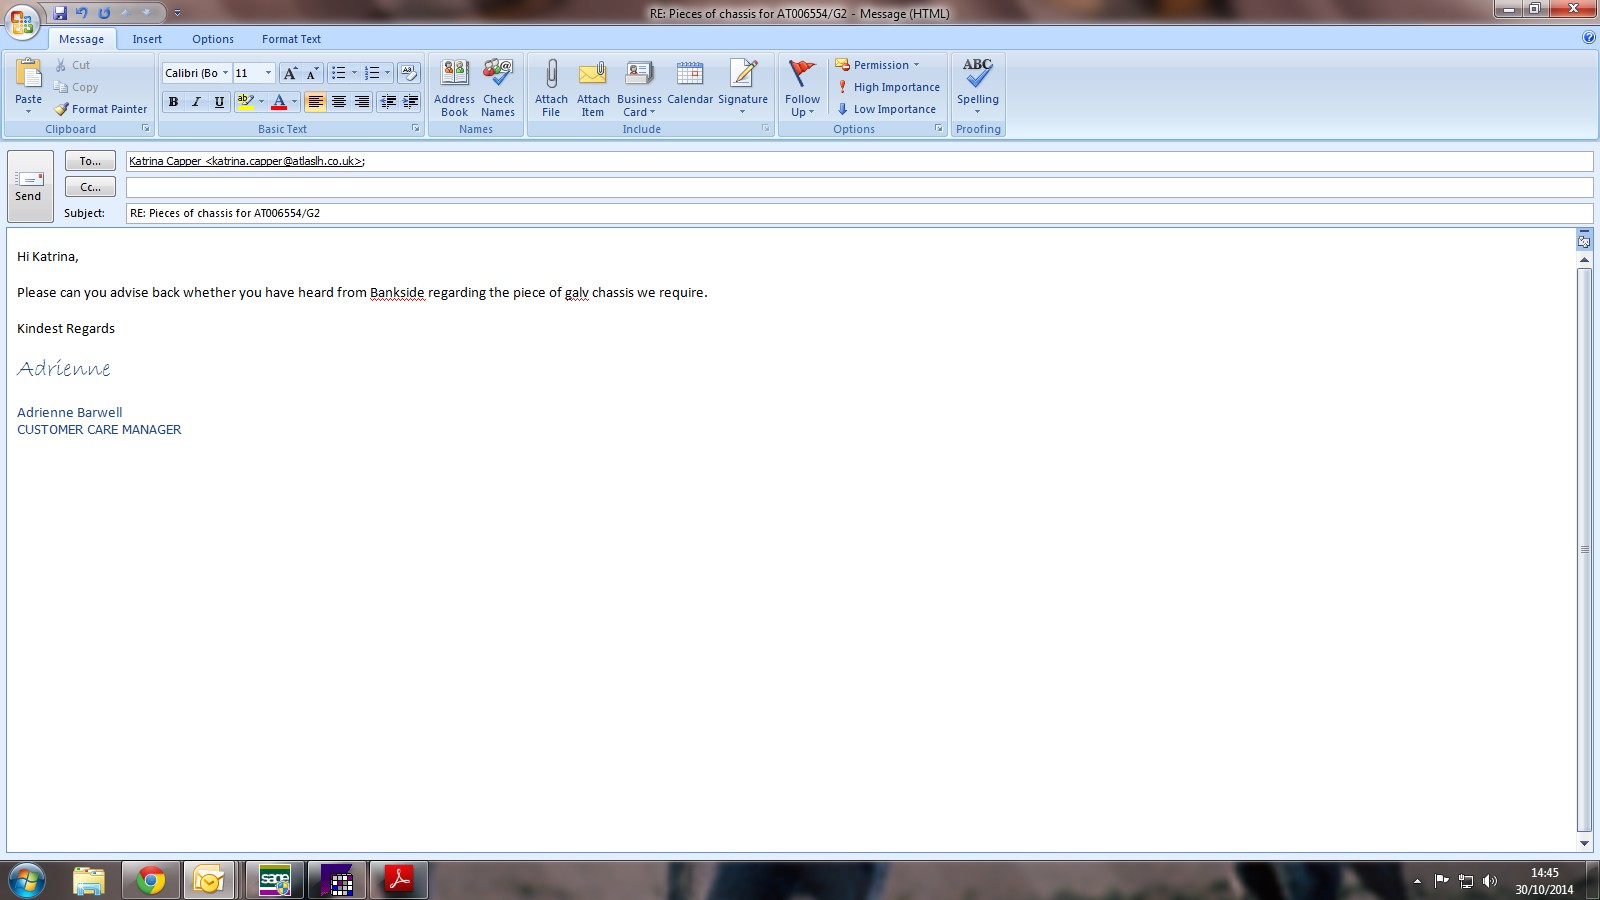Grow the font size
This screenshot has width=1600, height=900.
290,73
